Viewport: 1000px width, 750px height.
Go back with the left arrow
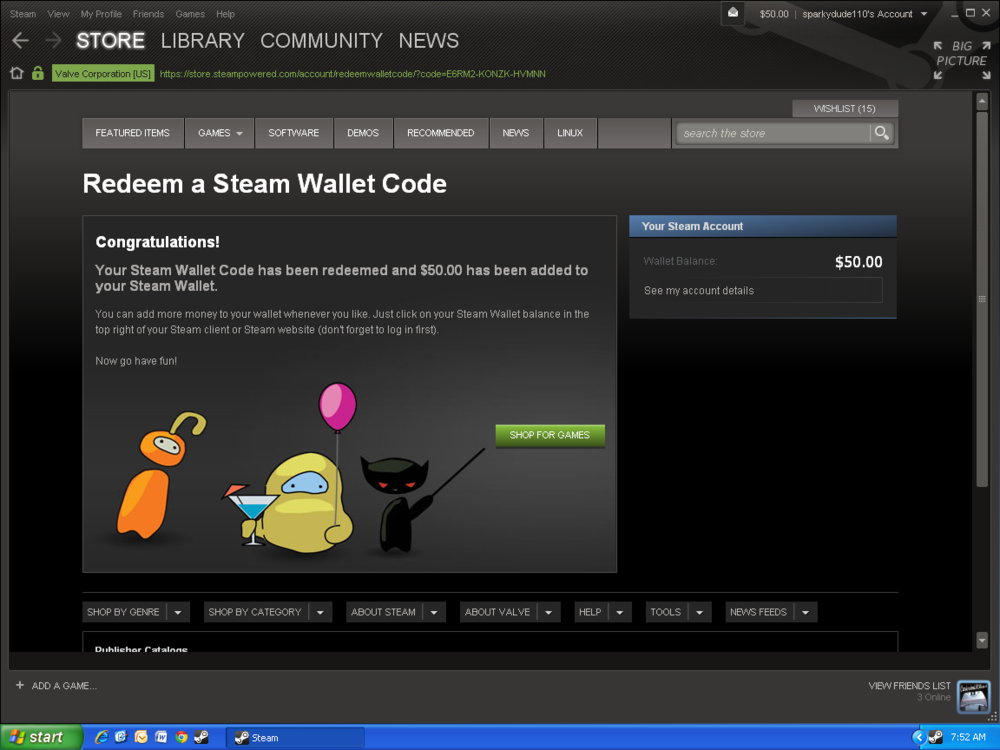tap(20, 41)
